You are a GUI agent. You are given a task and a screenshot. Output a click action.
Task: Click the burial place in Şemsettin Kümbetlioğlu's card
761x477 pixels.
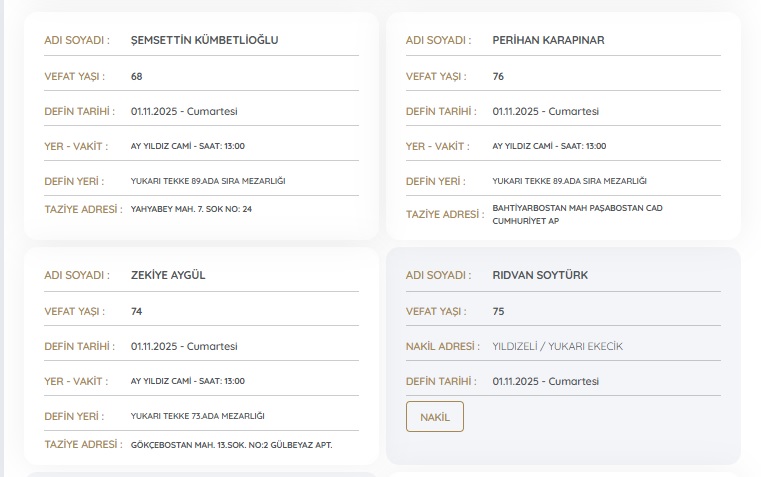[x=208, y=181]
